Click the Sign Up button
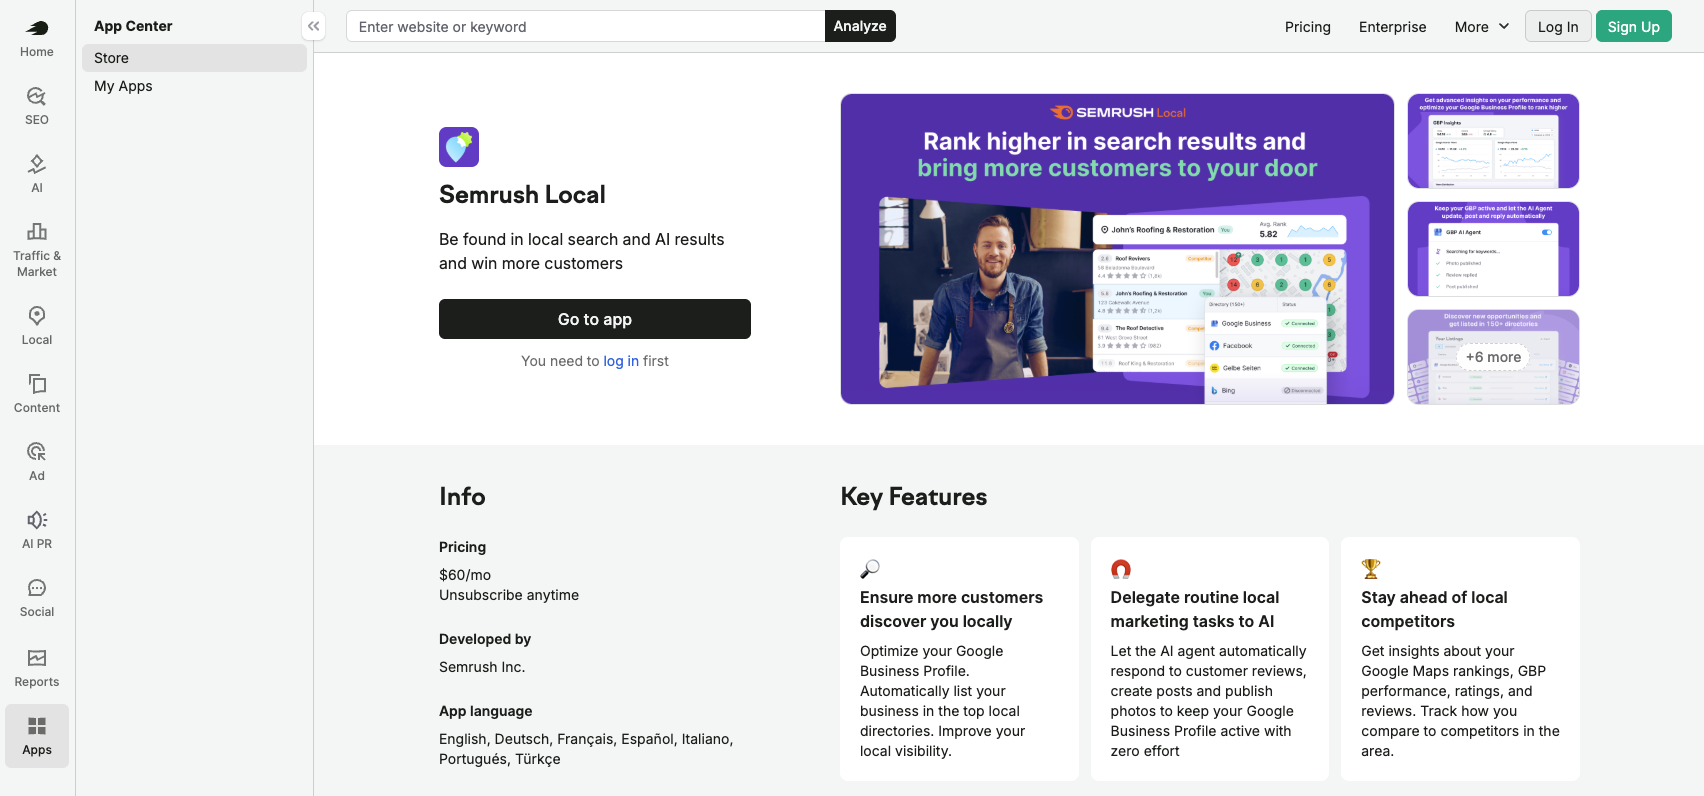1704x796 pixels. (1634, 26)
